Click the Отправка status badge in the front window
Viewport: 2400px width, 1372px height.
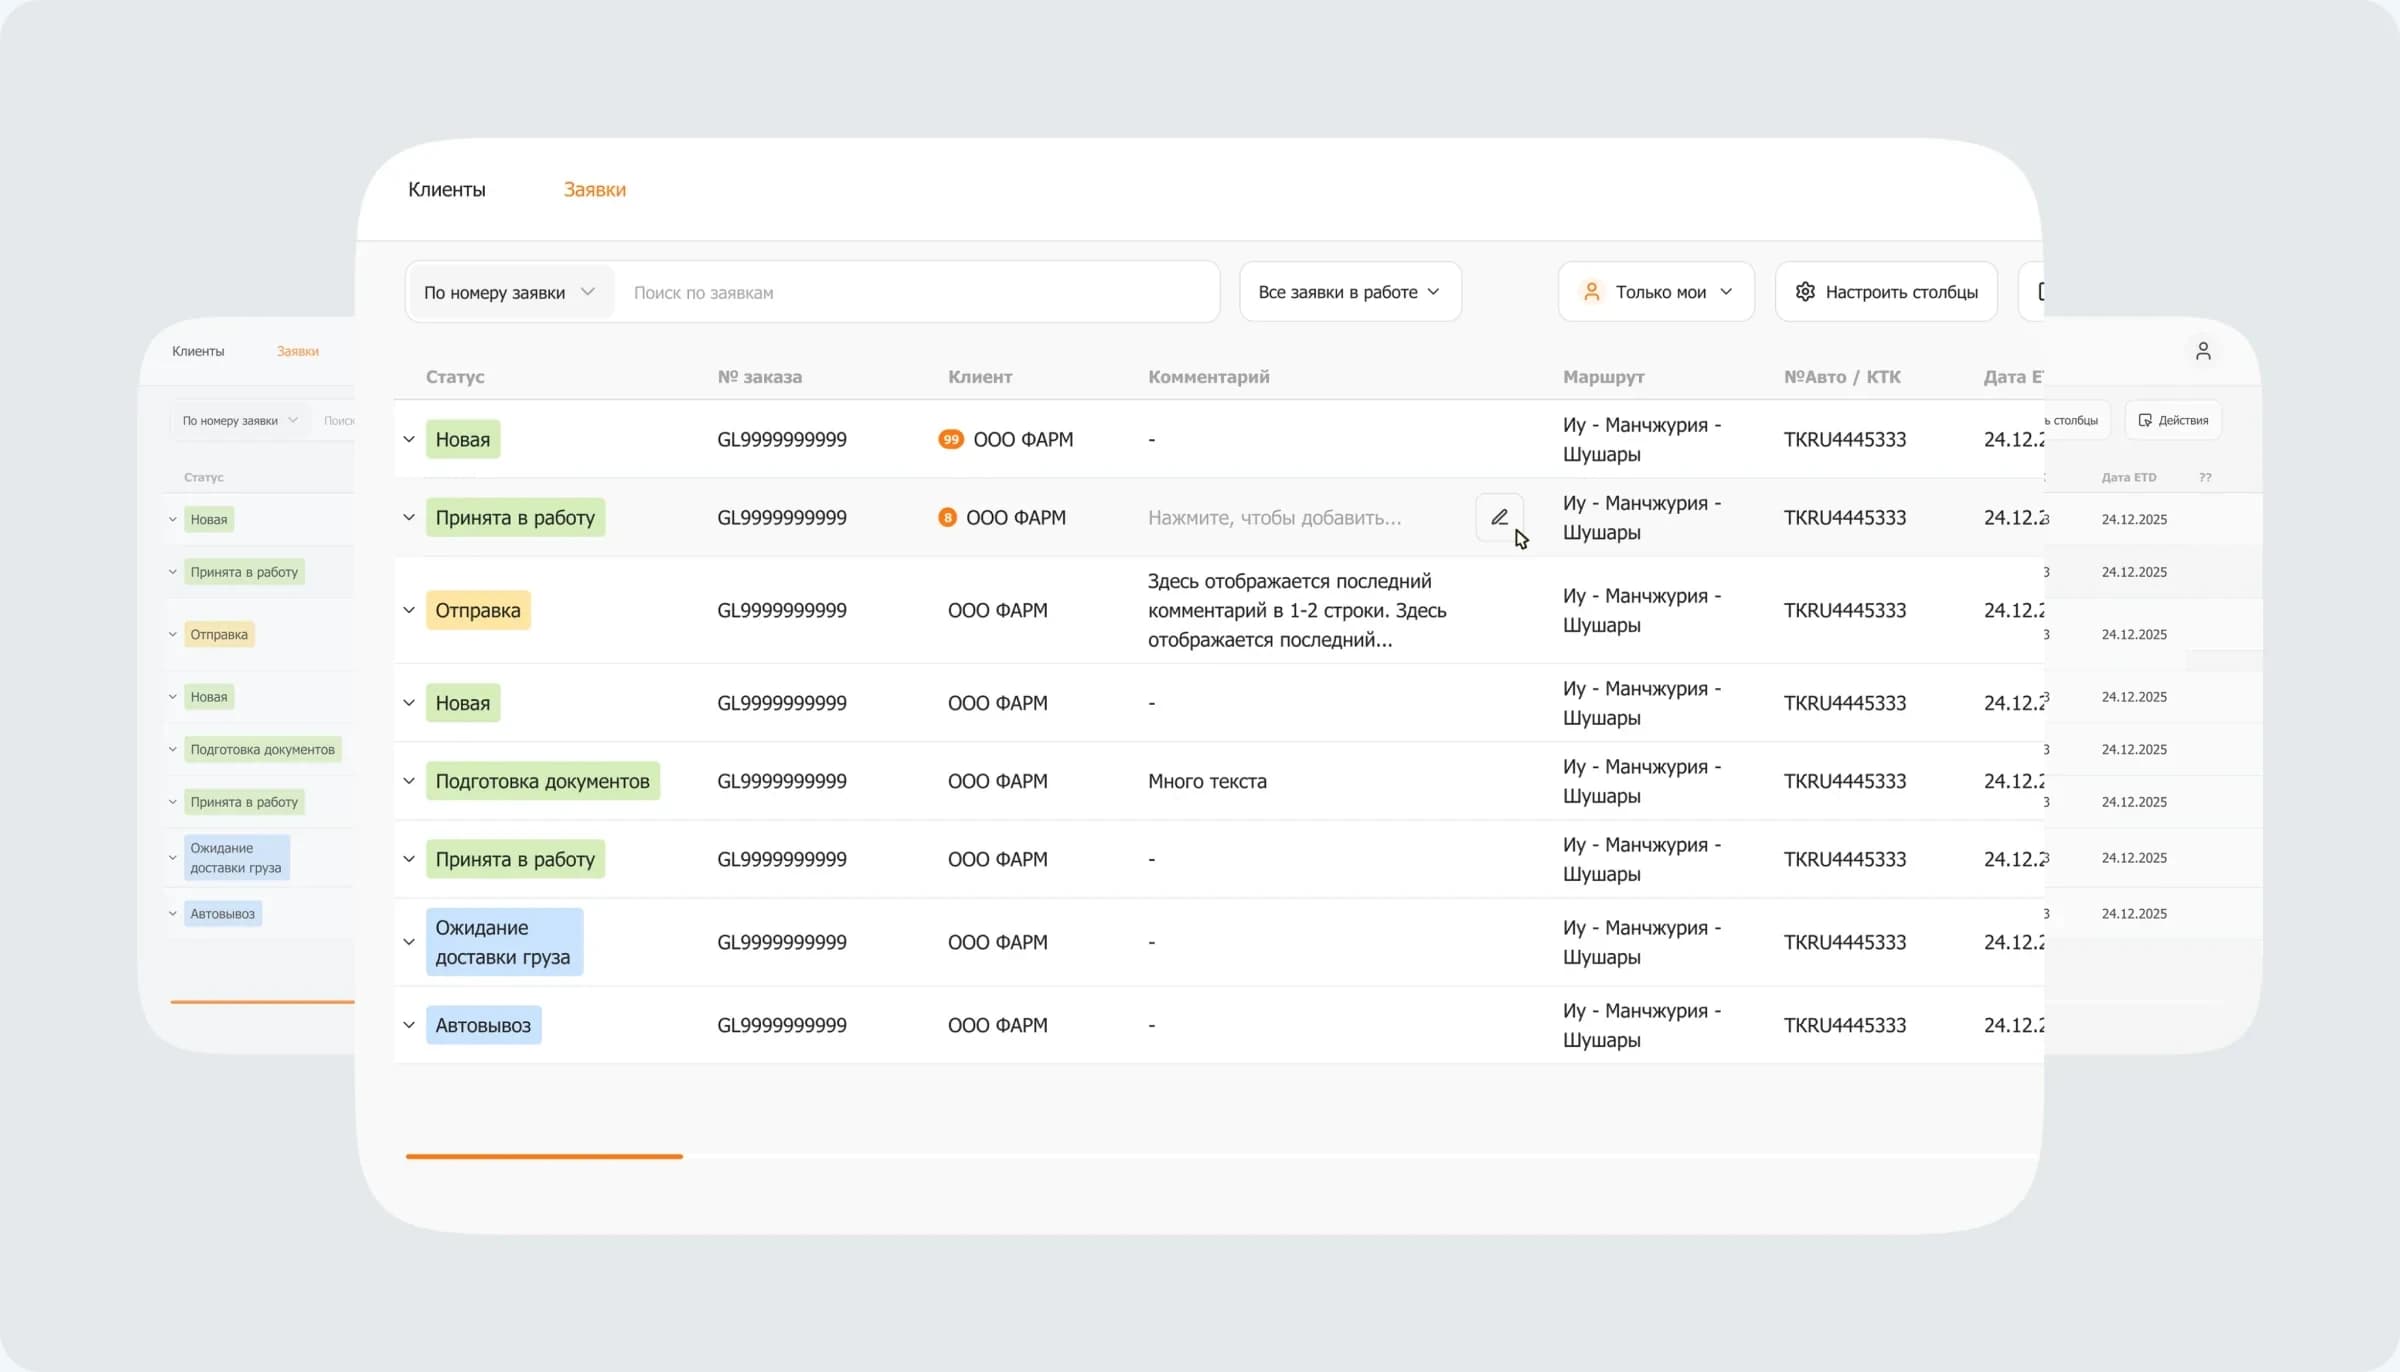(478, 610)
